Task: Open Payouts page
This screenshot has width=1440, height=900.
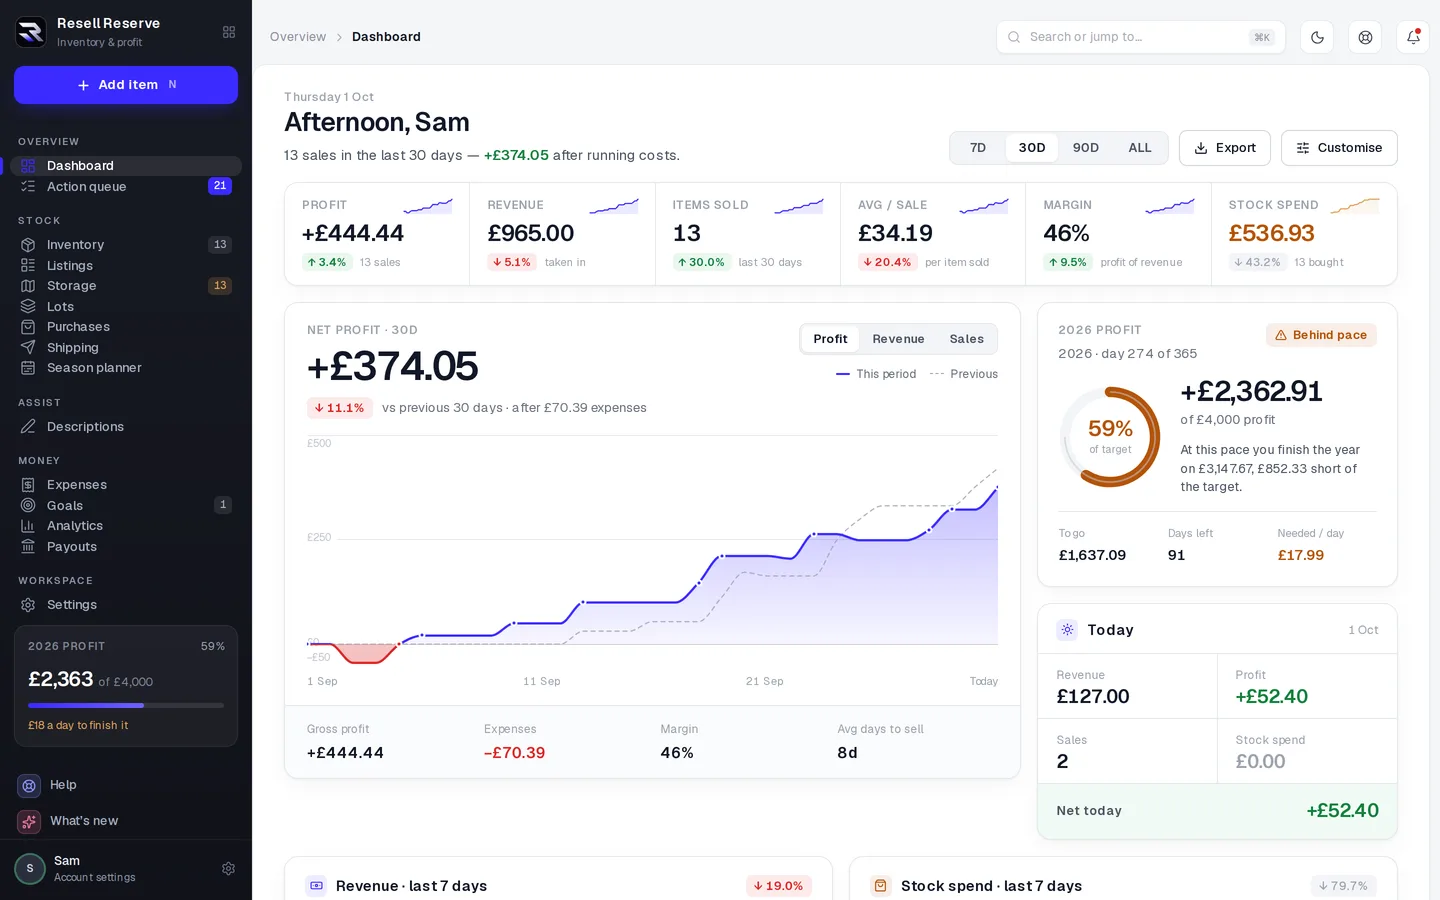Action: (126, 547)
